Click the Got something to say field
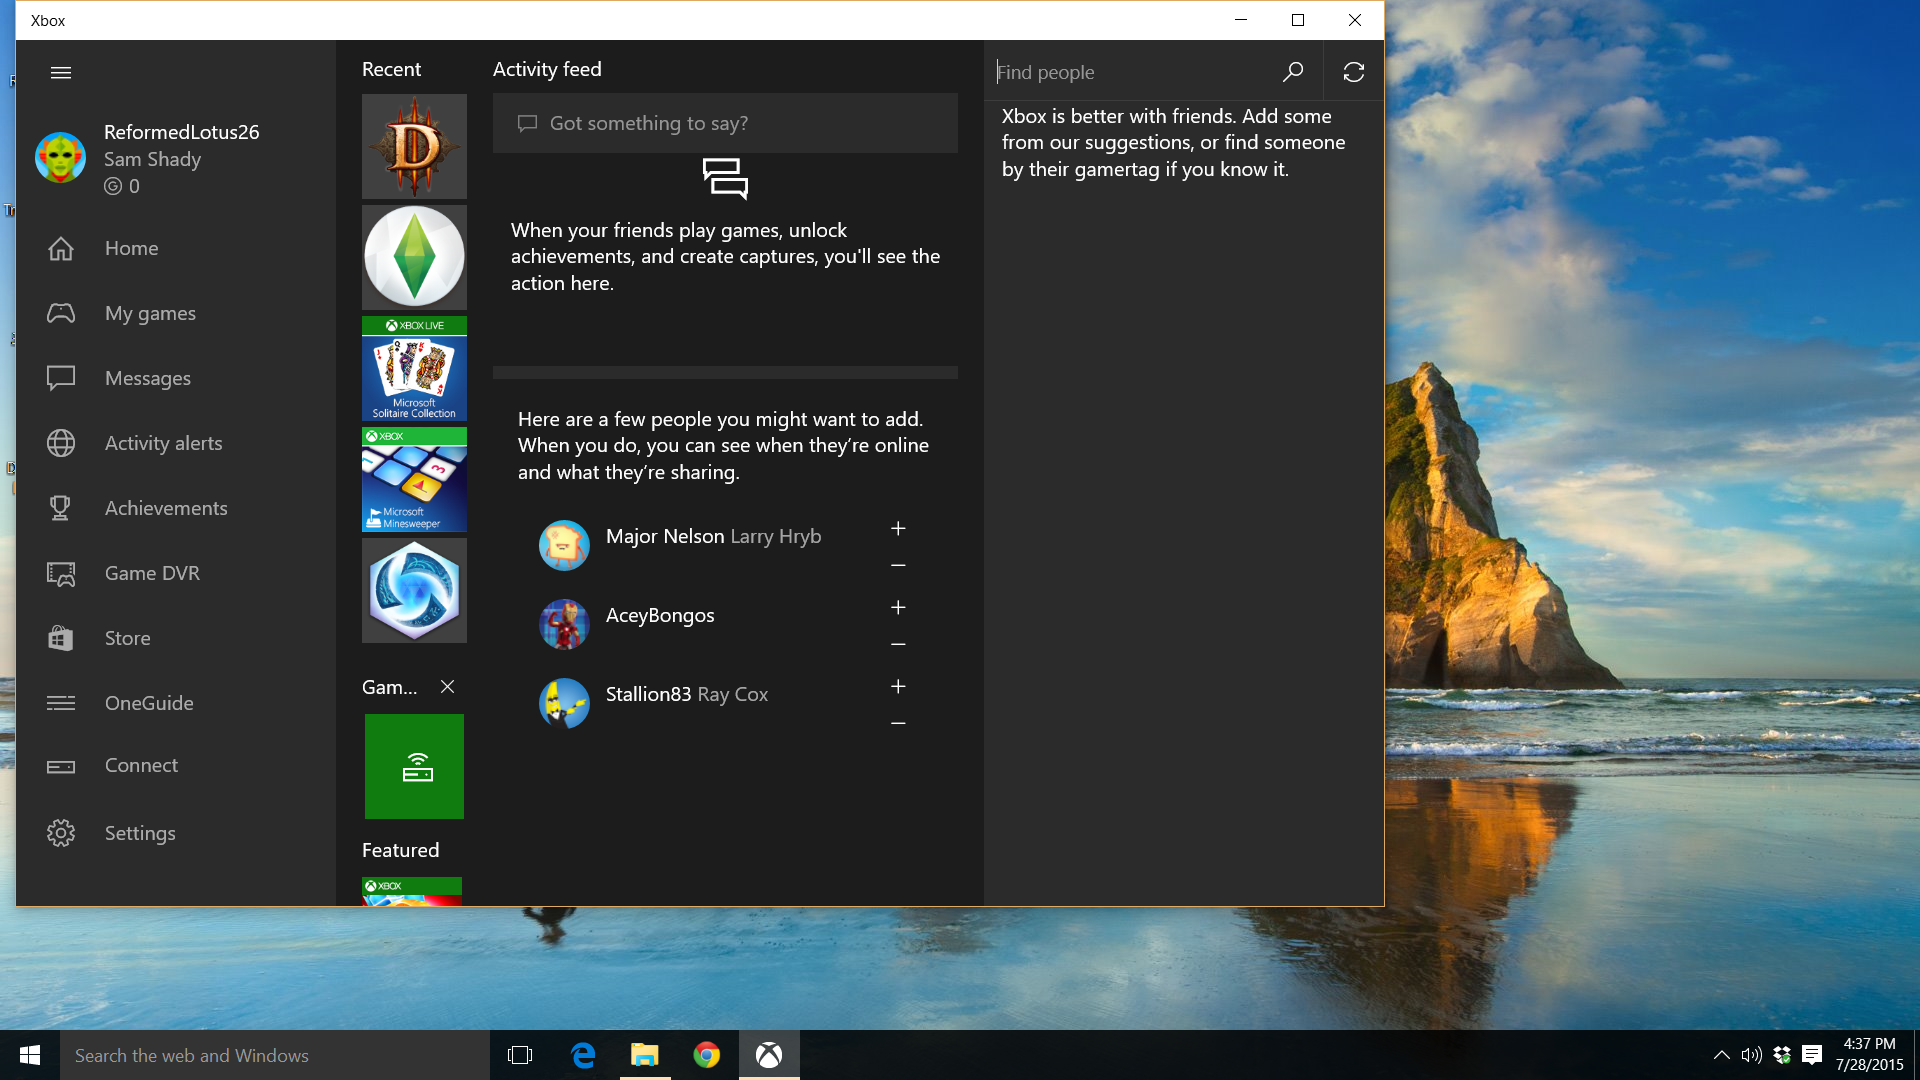 coord(724,122)
